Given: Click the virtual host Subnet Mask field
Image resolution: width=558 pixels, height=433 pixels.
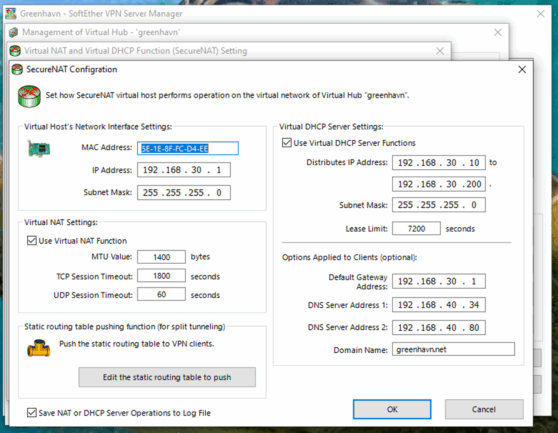Looking at the screenshot, I should (x=184, y=192).
